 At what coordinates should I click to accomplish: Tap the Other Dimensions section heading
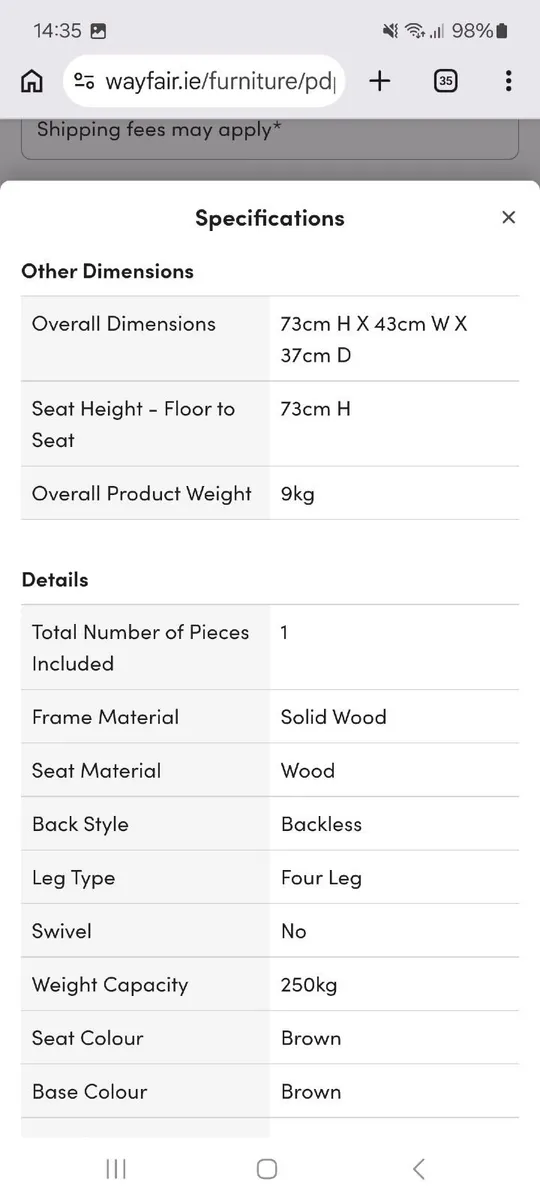pyautogui.click(x=107, y=271)
